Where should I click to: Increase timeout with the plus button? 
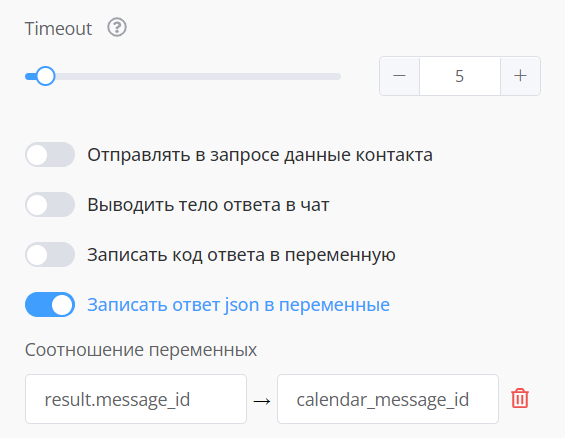pos(520,76)
